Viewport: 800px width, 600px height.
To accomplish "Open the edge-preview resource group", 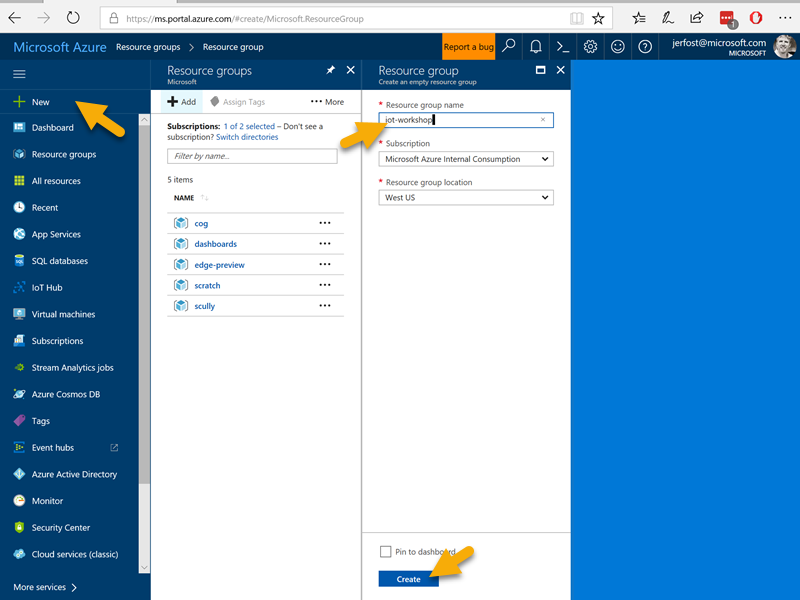I will tap(219, 265).
